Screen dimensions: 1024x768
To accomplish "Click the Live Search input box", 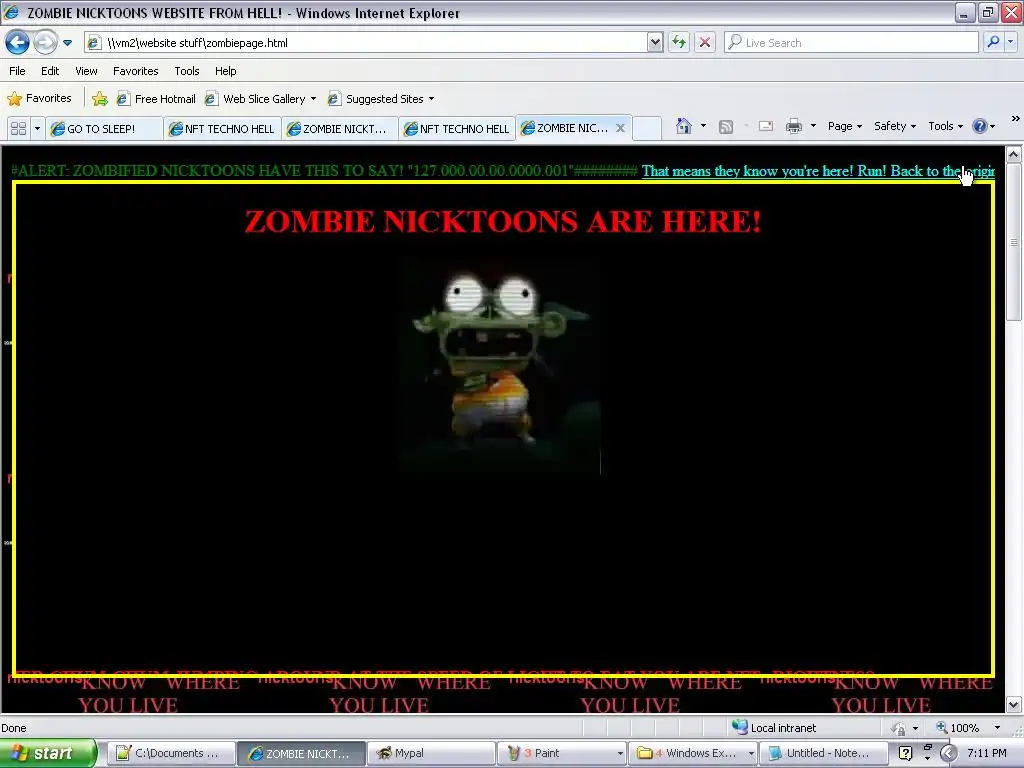I will pos(851,42).
